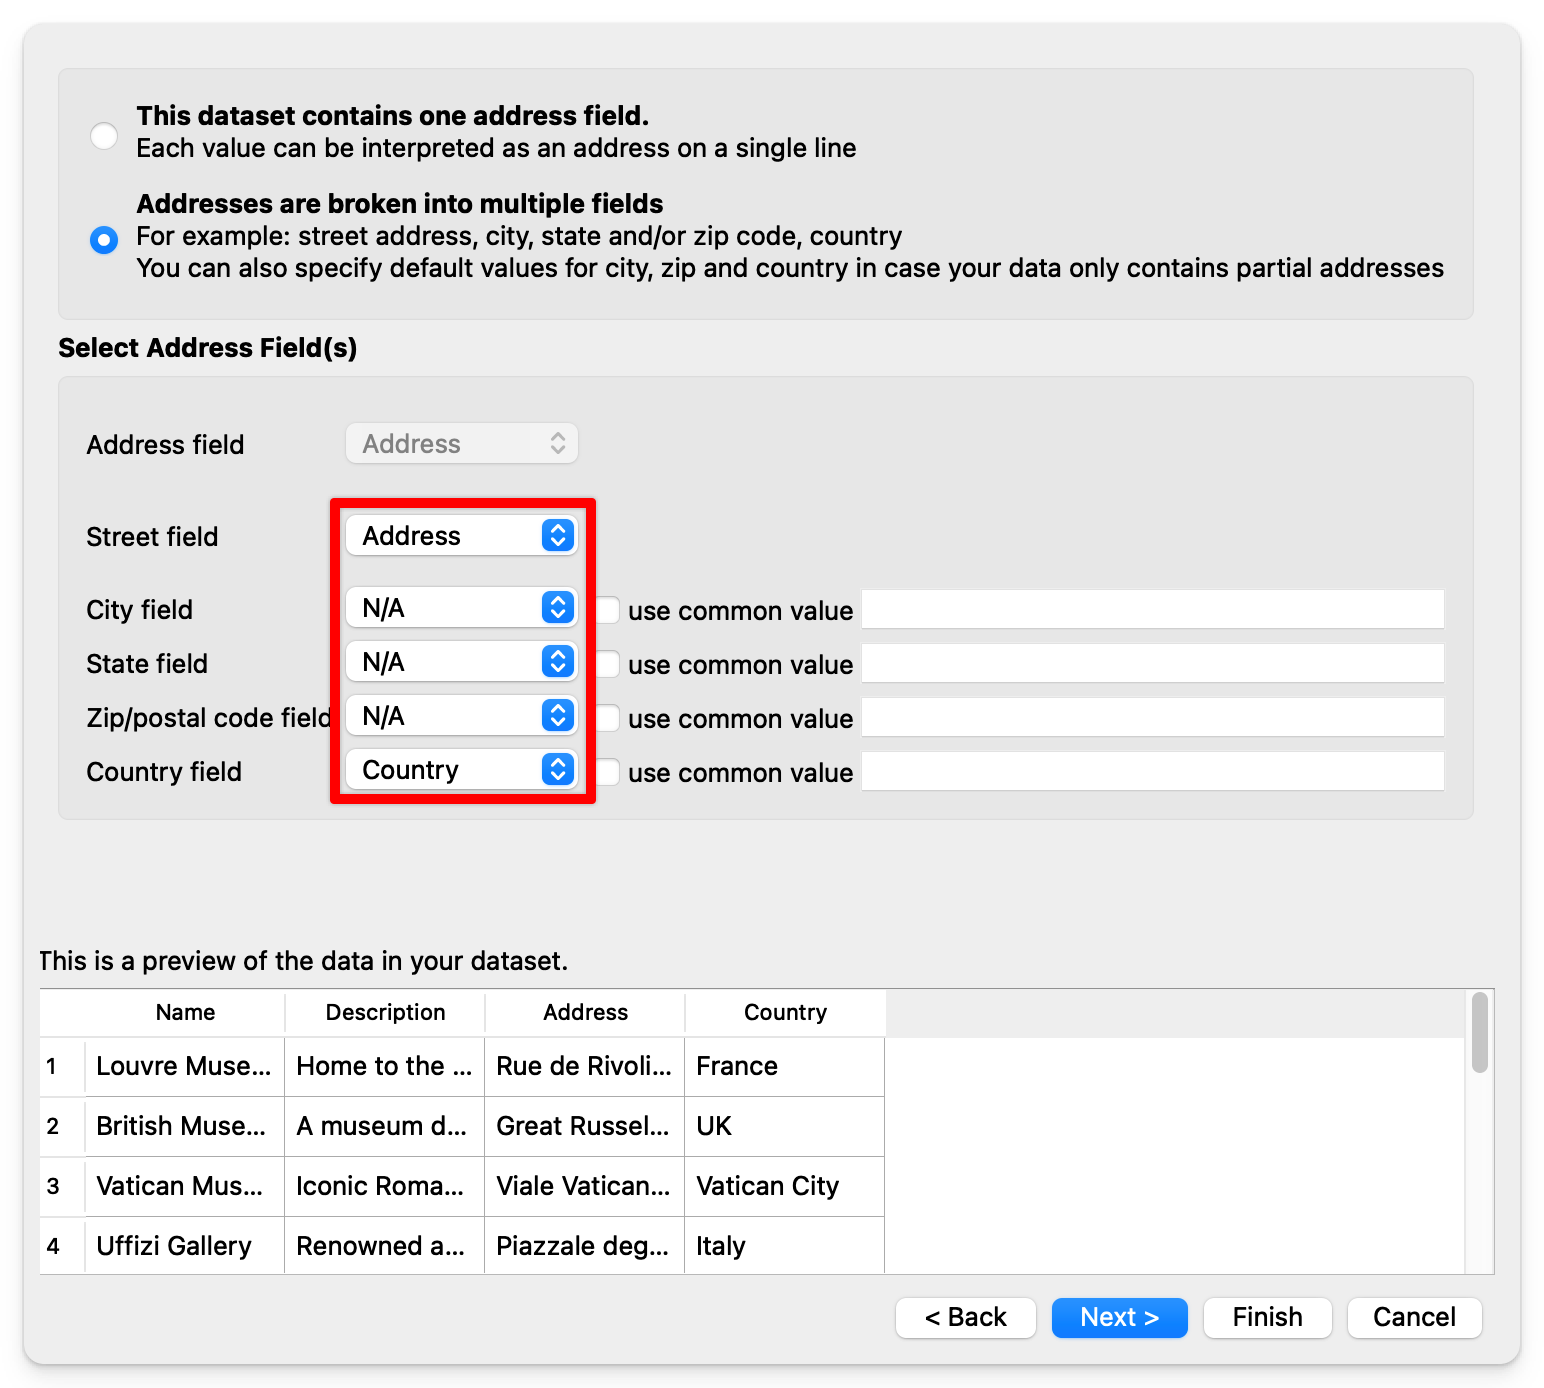
Task: Open the Zip/postal code field dropdown
Action: 461,716
